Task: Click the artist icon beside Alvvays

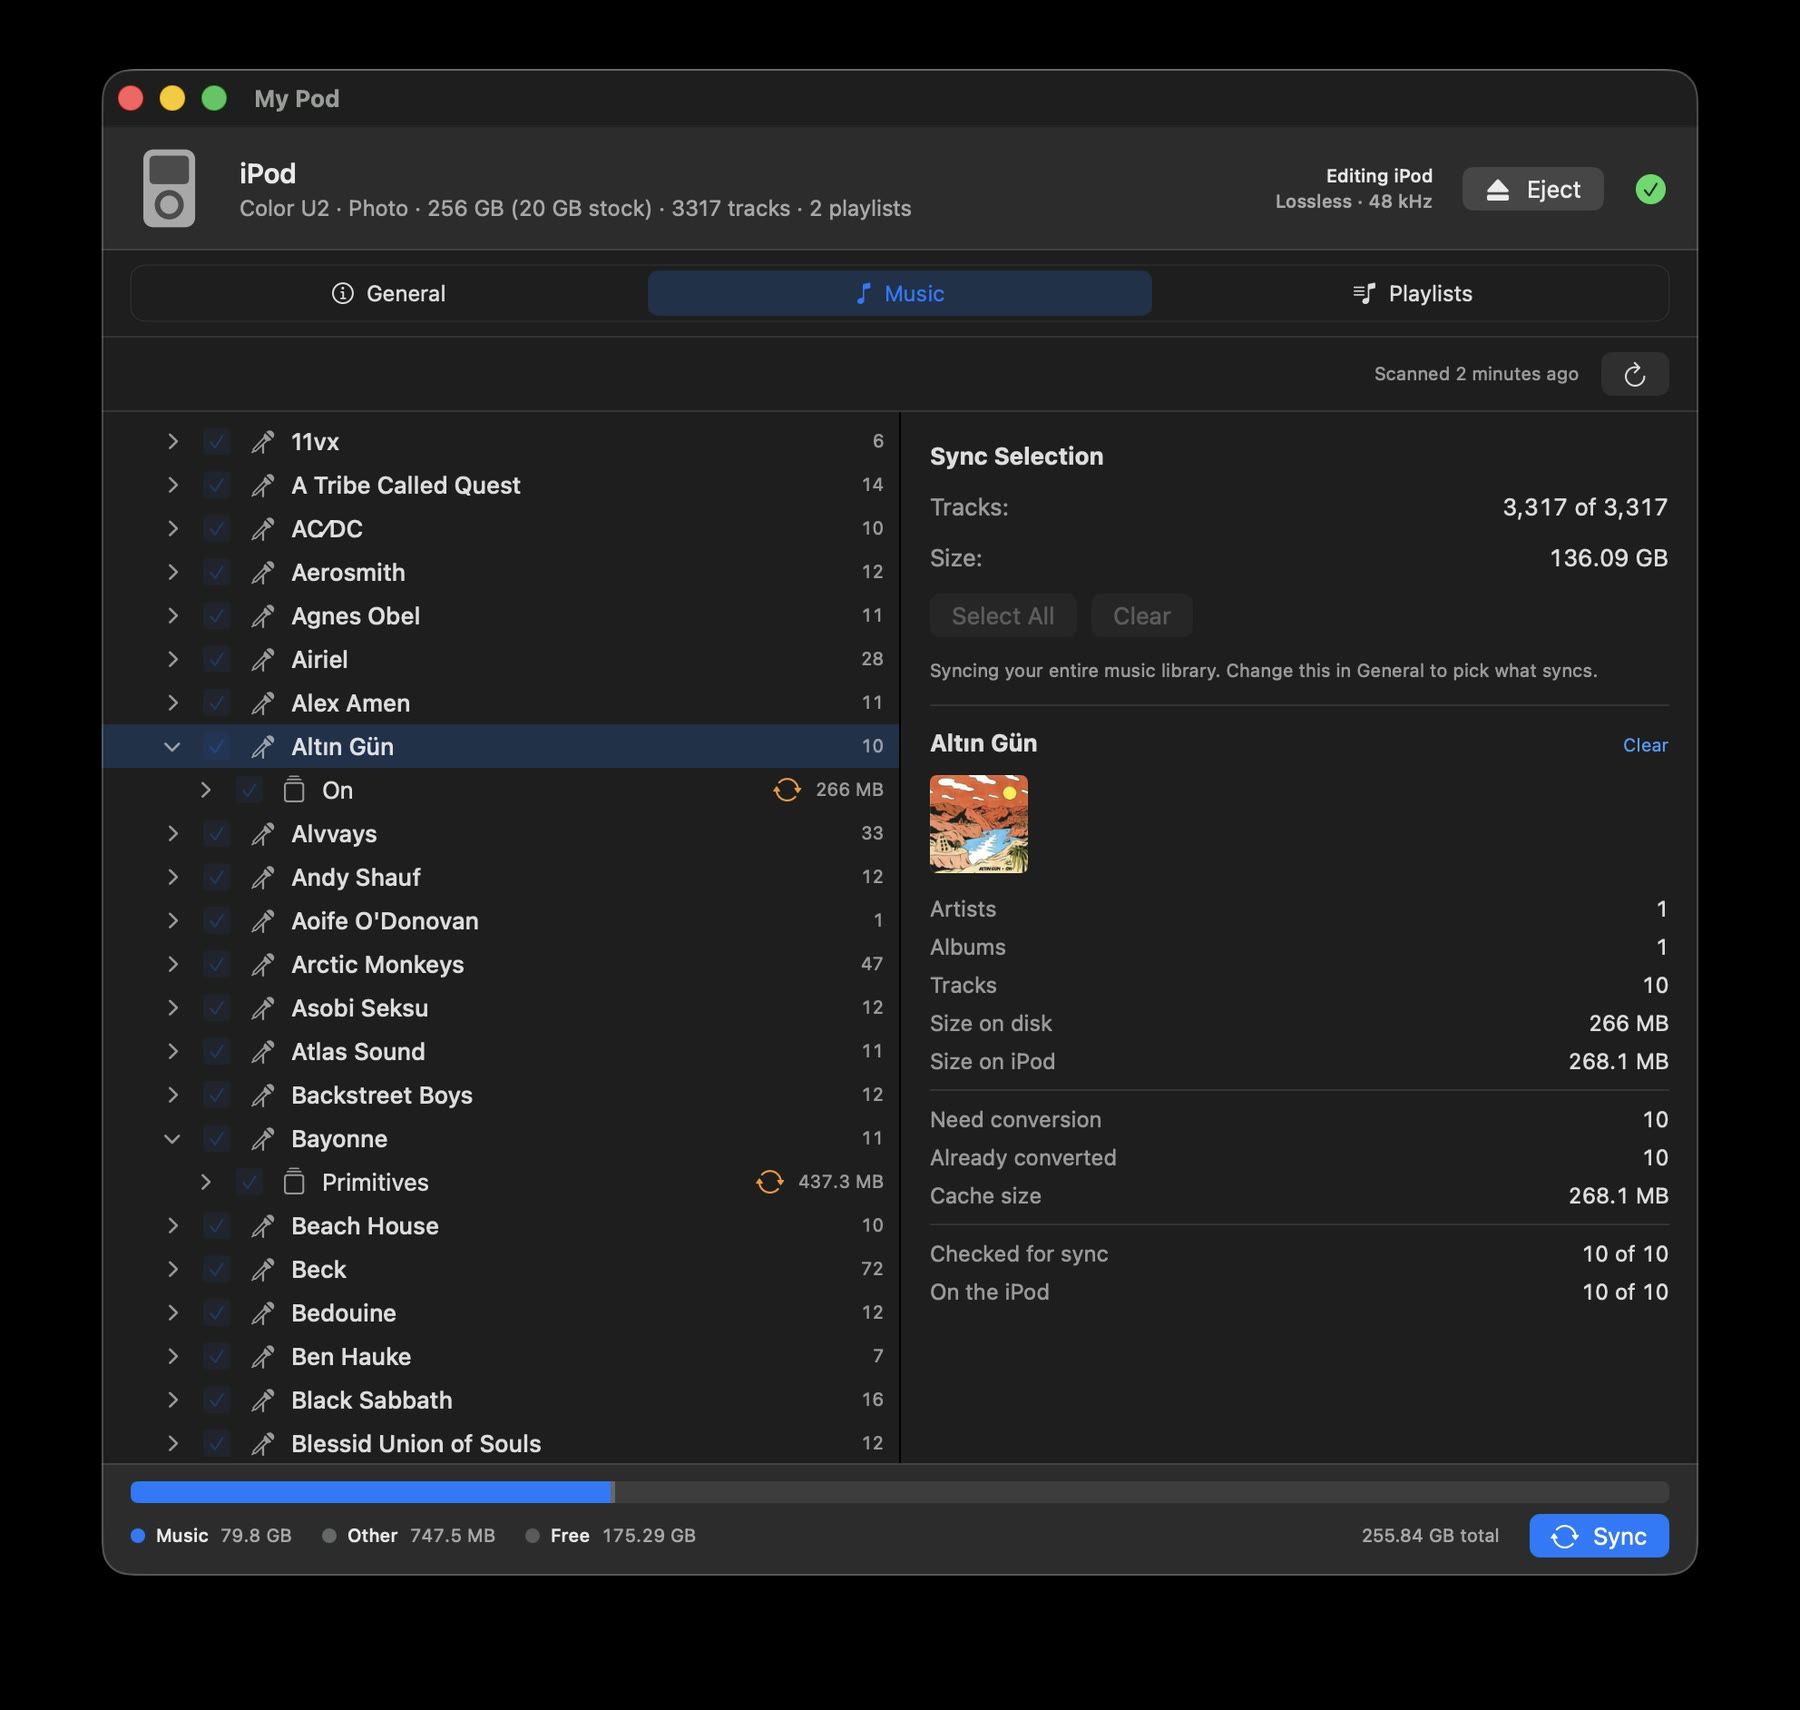Action: pyautogui.click(x=263, y=834)
